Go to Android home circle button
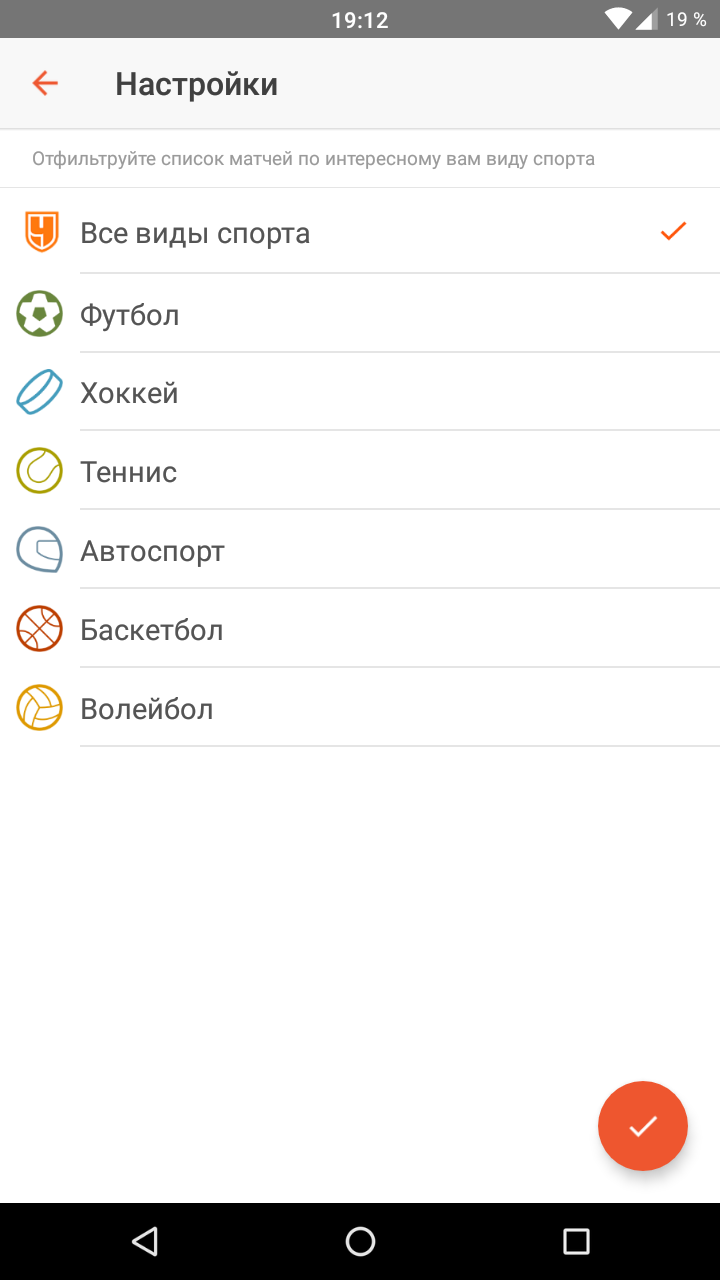 coord(360,1241)
